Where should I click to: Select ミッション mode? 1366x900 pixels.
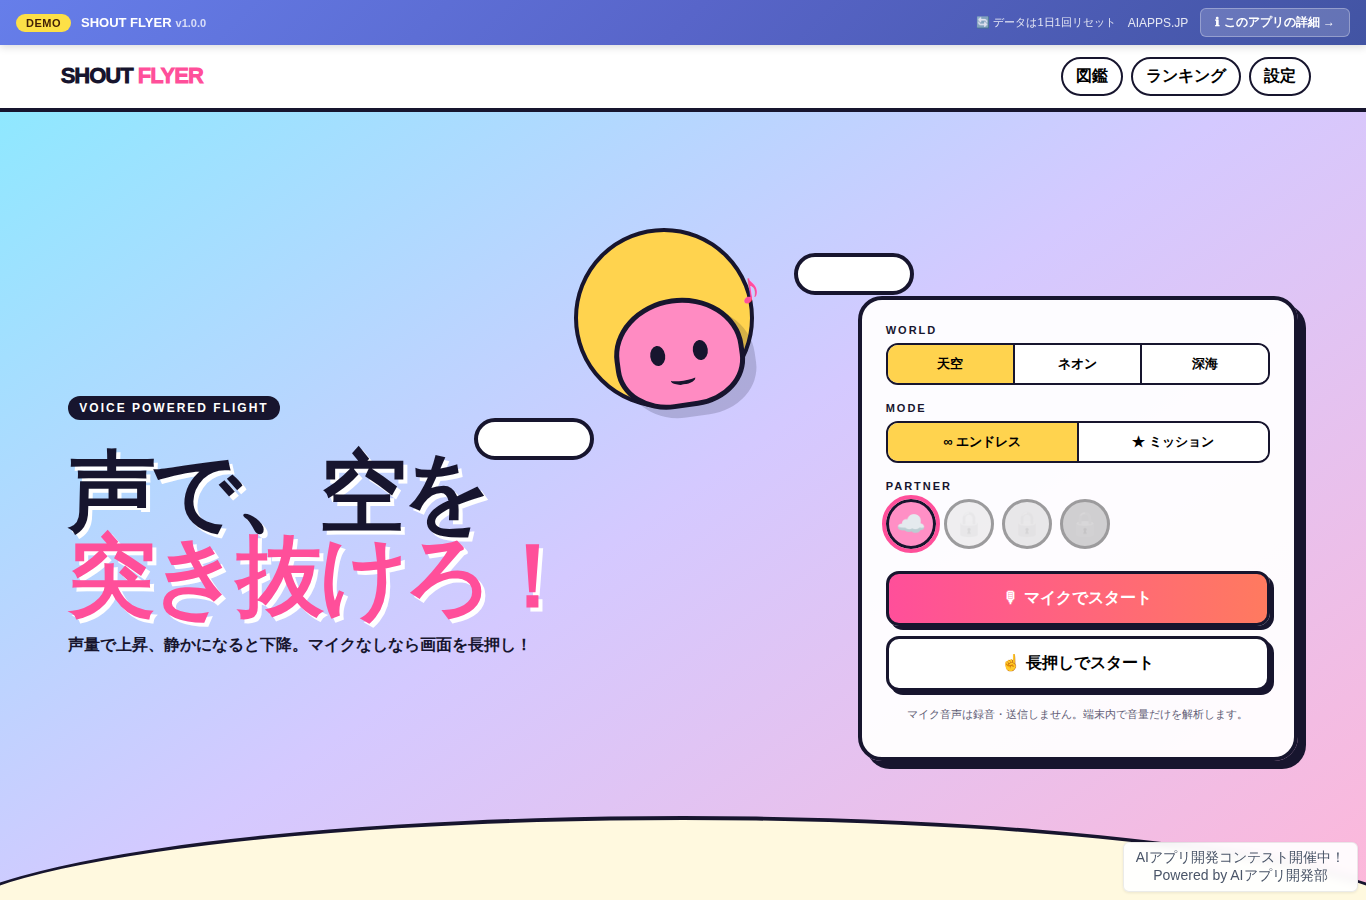[x=1173, y=442]
